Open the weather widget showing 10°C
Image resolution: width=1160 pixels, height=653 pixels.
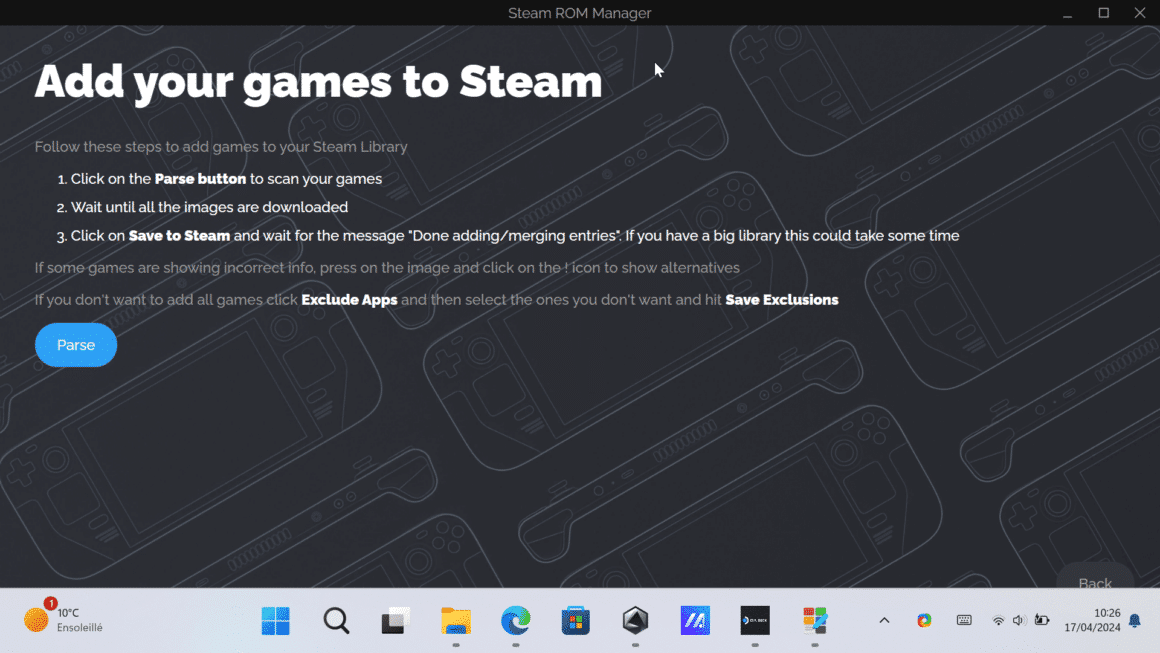pyautogui.click(x=64, y=620)
